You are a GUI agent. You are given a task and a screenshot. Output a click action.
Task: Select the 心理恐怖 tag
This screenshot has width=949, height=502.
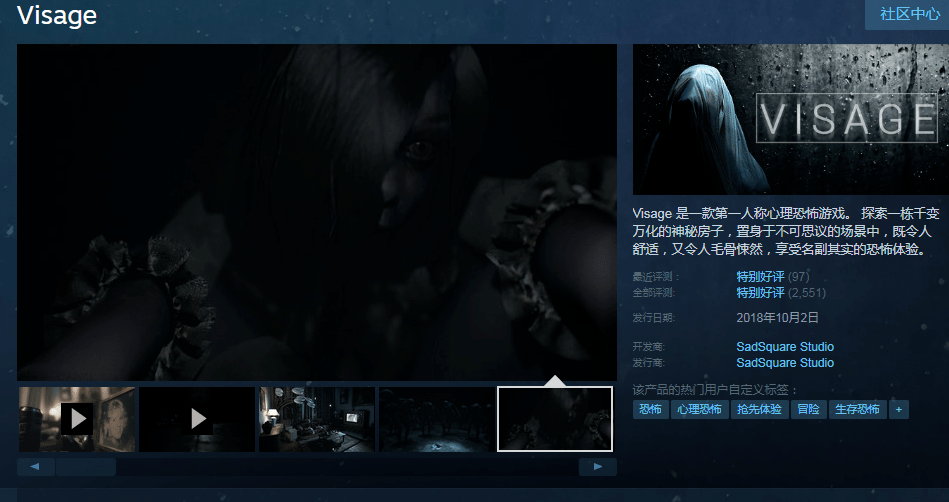point(700,409)
